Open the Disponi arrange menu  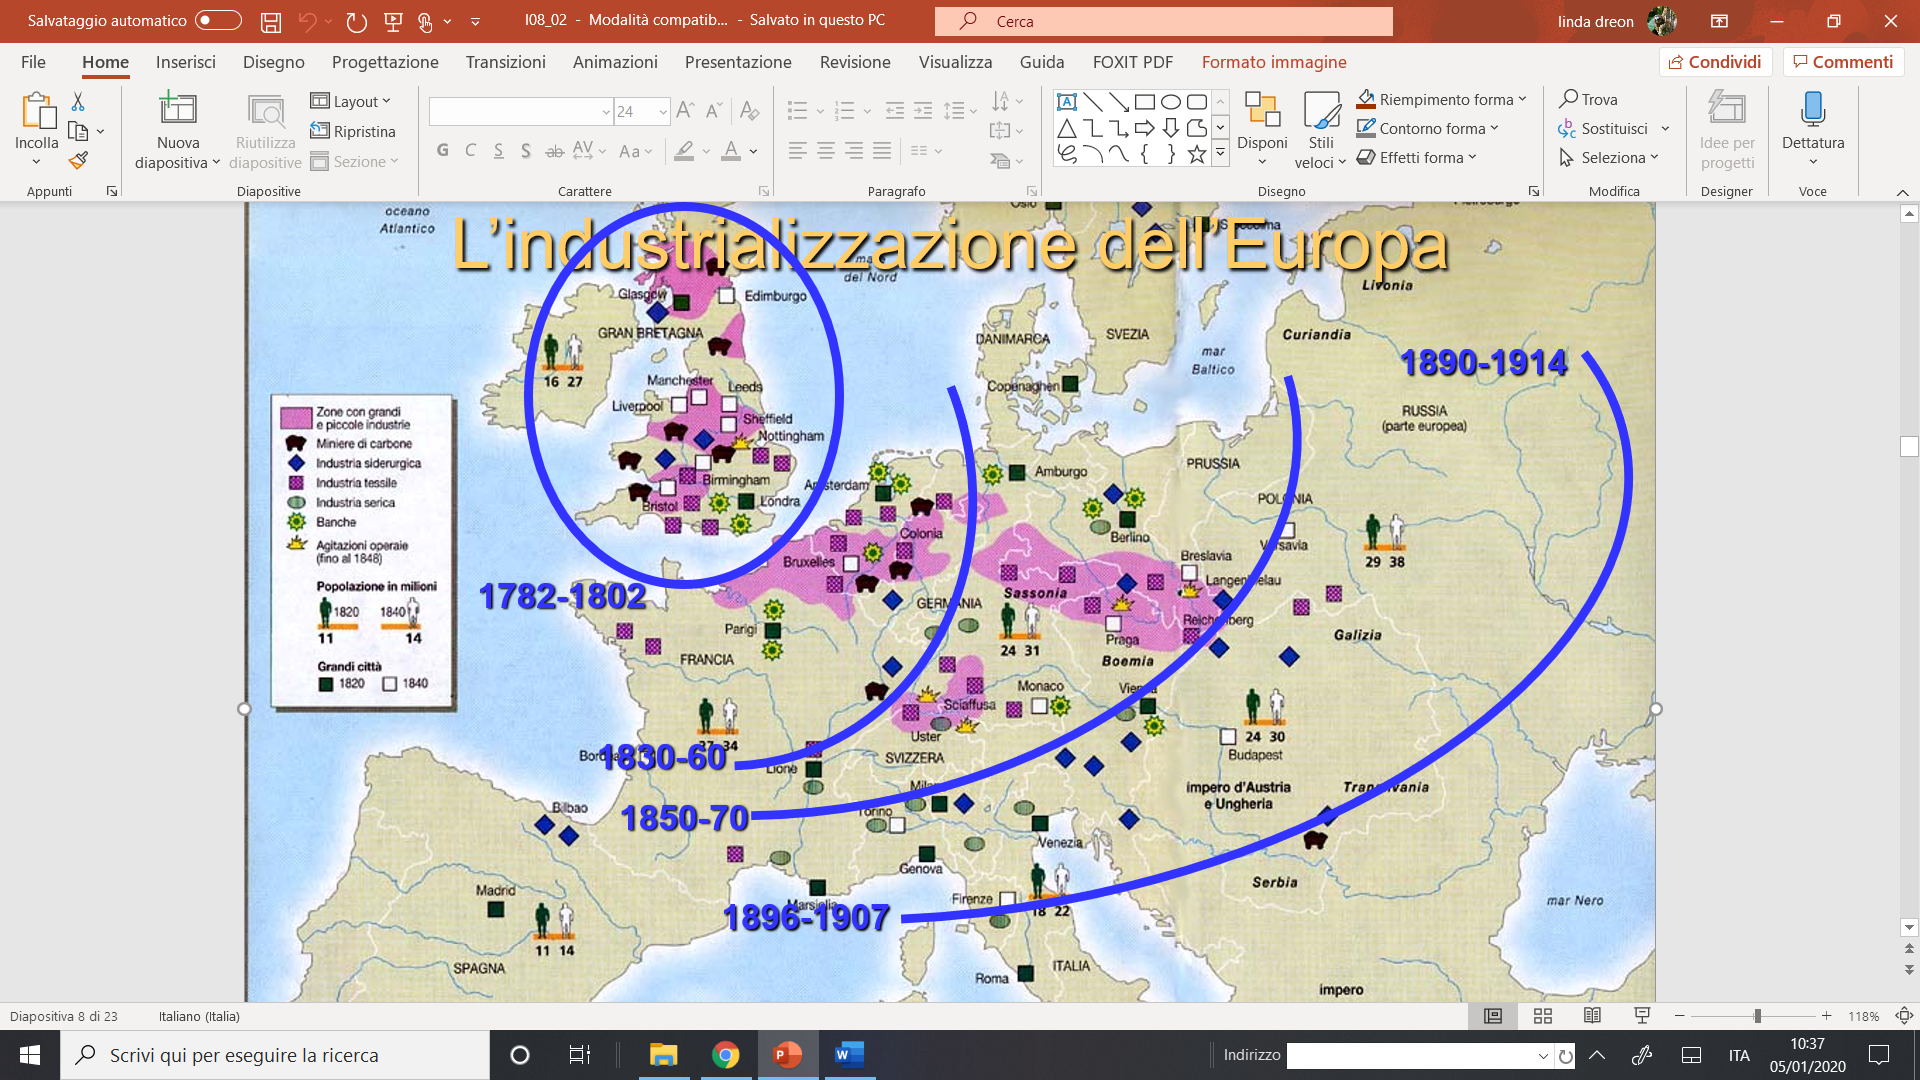1262,130
